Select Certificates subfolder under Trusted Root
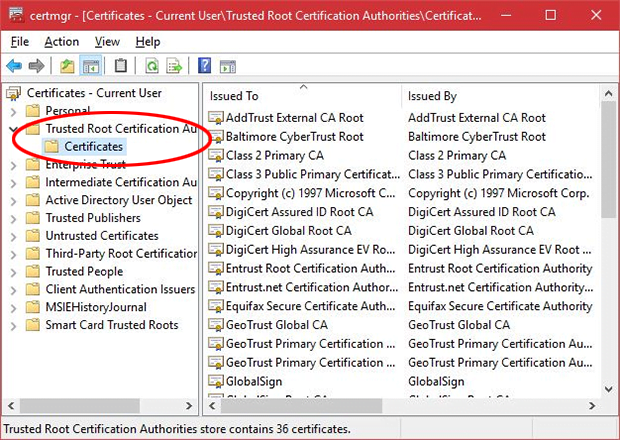The height and width of the screenshot is (440, 620). coord(85,147)
